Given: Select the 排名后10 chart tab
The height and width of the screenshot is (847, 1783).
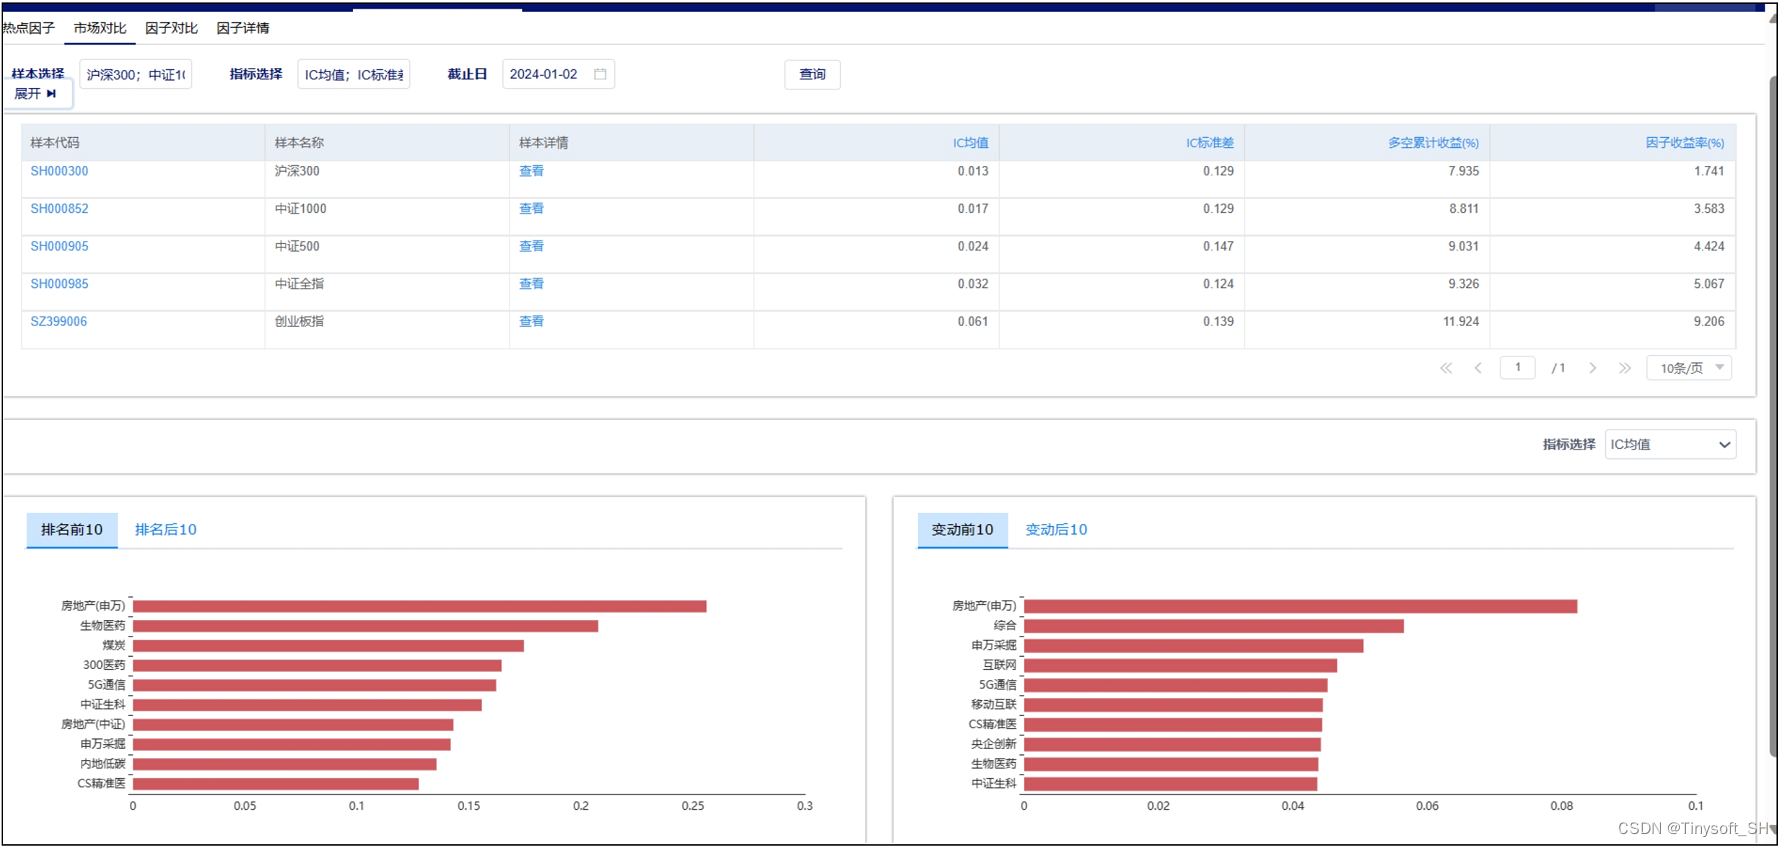Looking at the screenshot, I should point(166,530).
